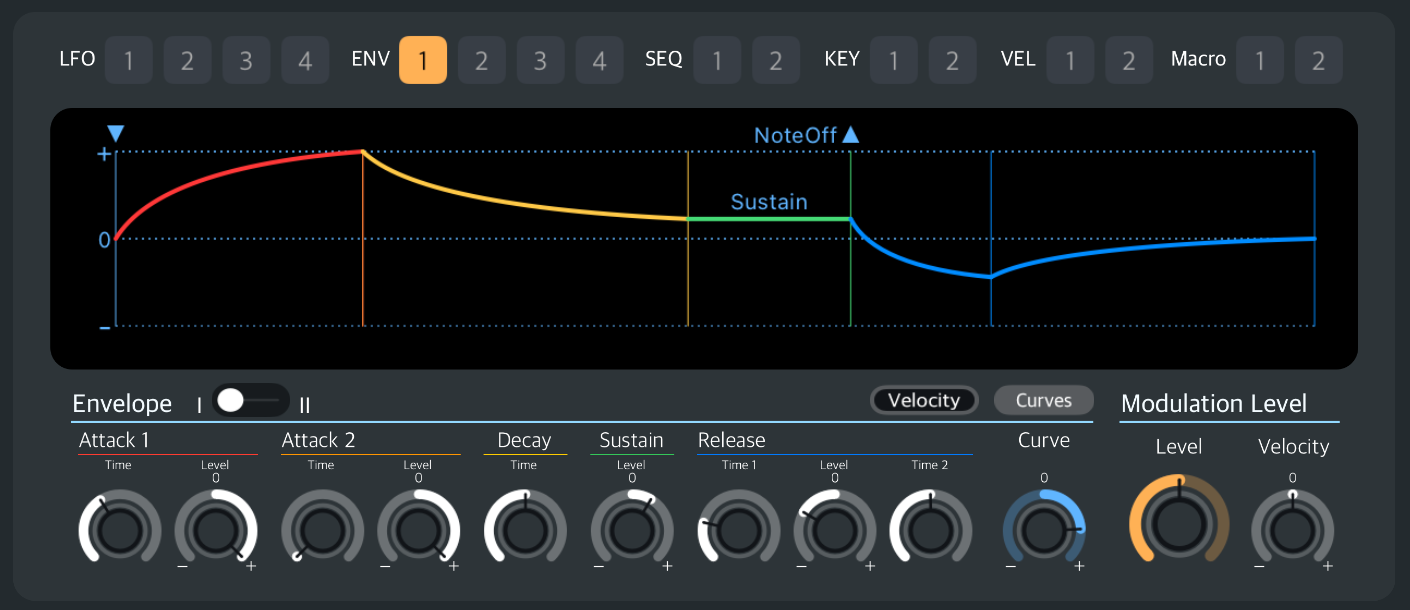Click the Decay Time knob
Viewport: 1410px width, 610px height.
(x=524, y=529)
